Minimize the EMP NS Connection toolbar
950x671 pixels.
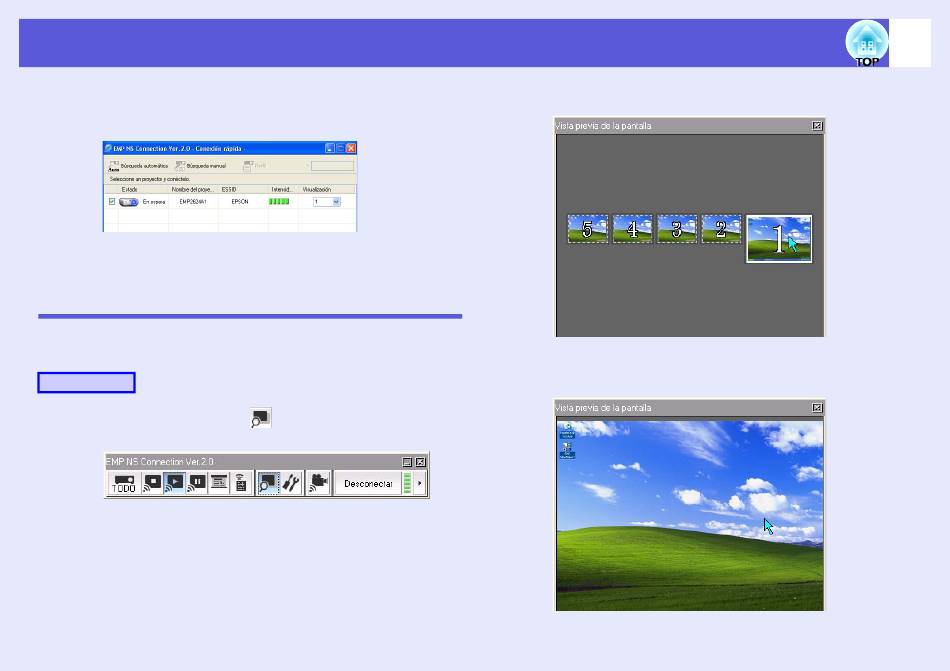407,462
